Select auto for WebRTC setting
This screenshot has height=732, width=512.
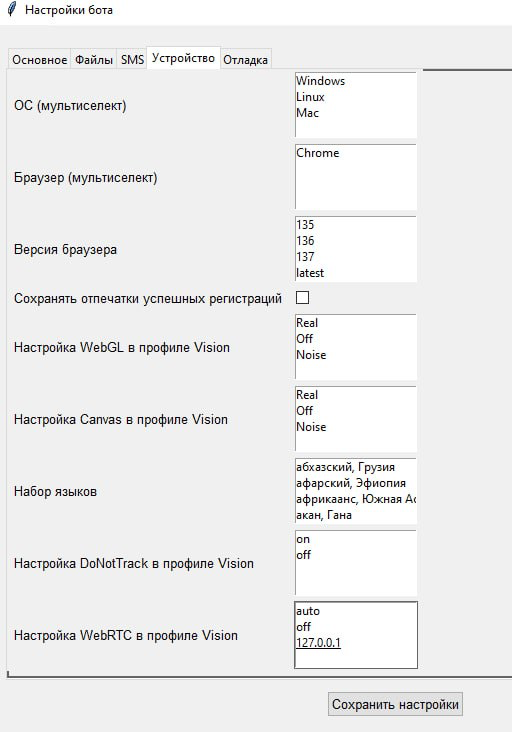(308, 611)
